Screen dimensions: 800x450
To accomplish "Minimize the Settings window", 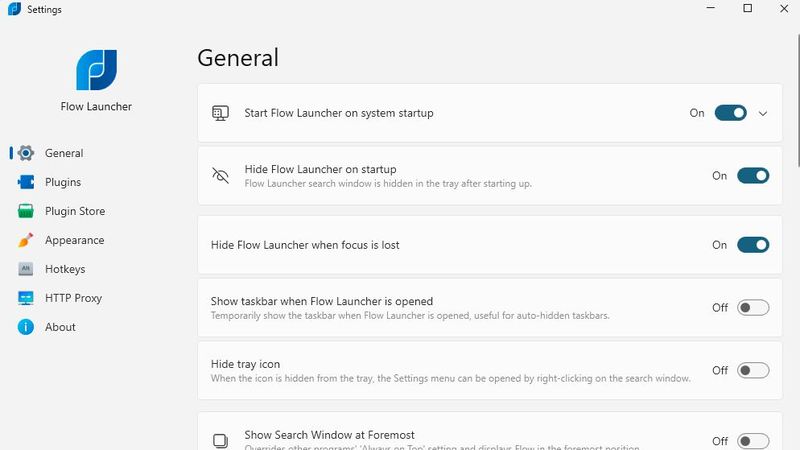I will pyautogui.click(x=711, y=8).
